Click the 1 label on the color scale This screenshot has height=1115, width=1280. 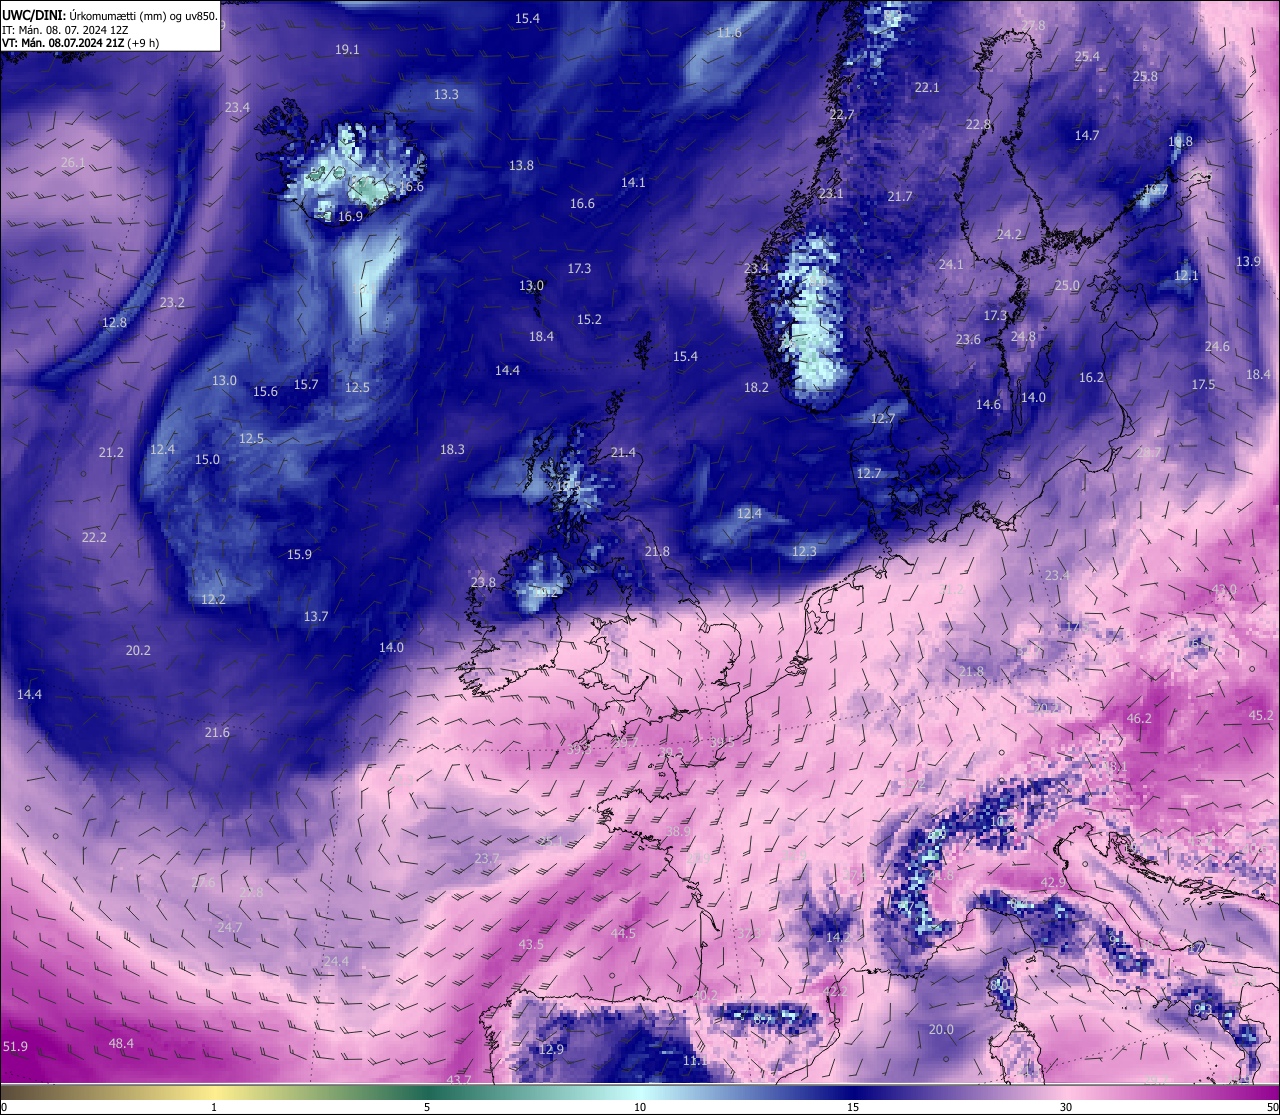coord(214,1107)
